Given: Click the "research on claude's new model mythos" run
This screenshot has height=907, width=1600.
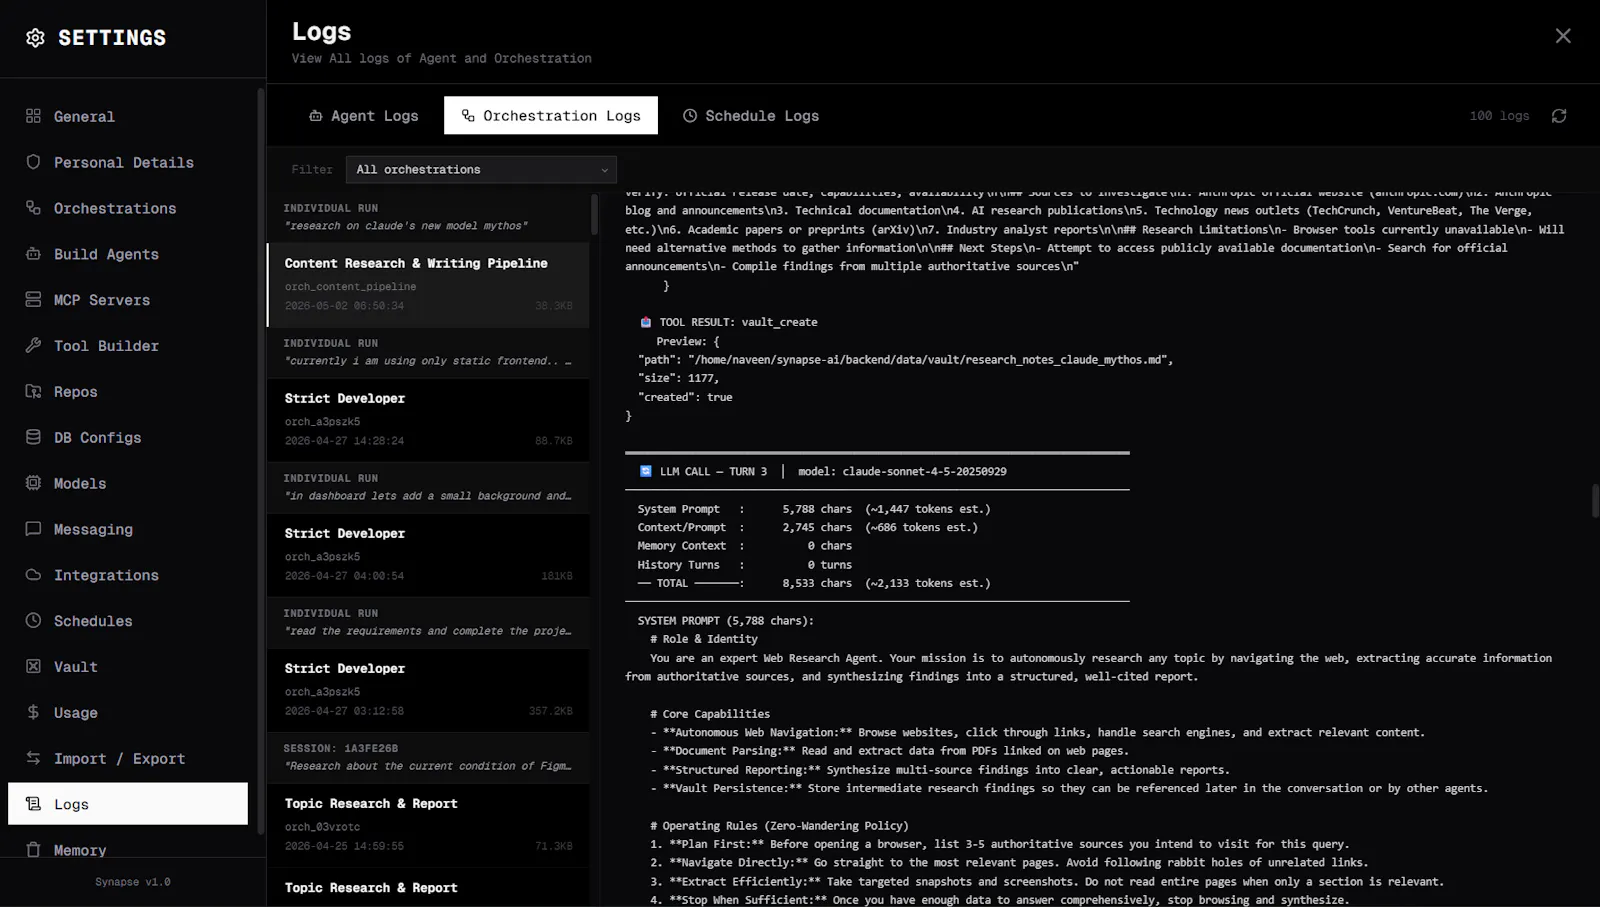Looking at the screenshot, I should pos(428,217).
